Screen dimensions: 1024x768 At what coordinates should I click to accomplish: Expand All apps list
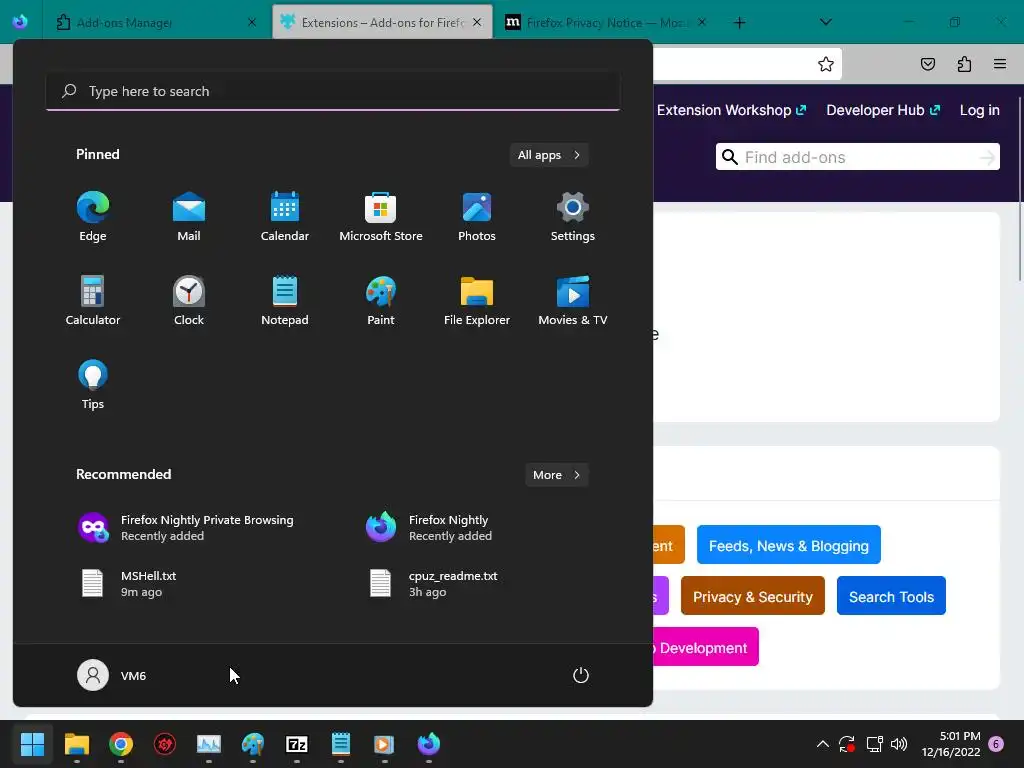tap(549, 155)
